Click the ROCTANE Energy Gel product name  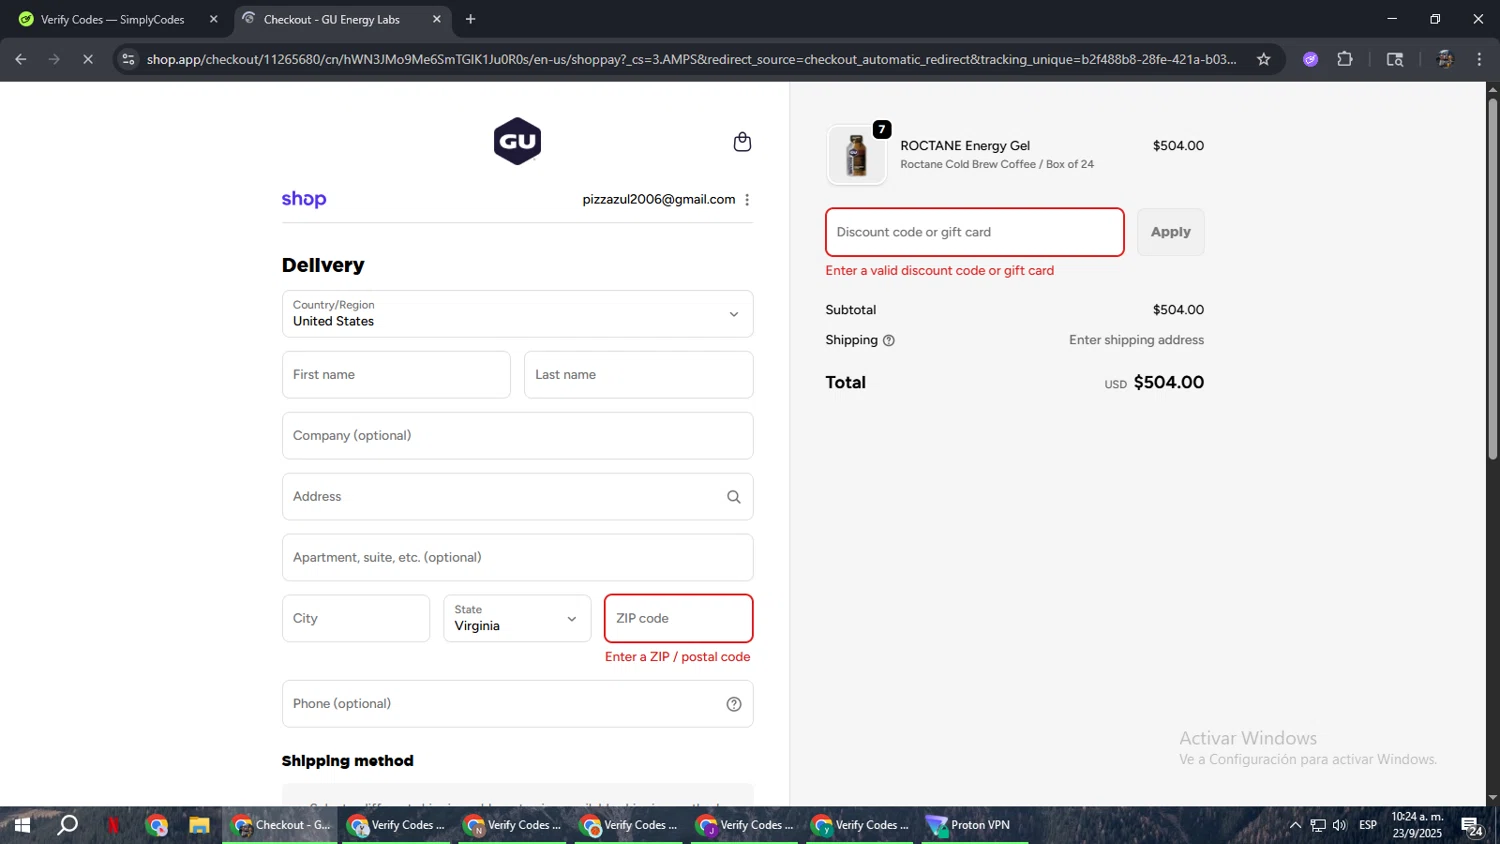pos(965,146)
